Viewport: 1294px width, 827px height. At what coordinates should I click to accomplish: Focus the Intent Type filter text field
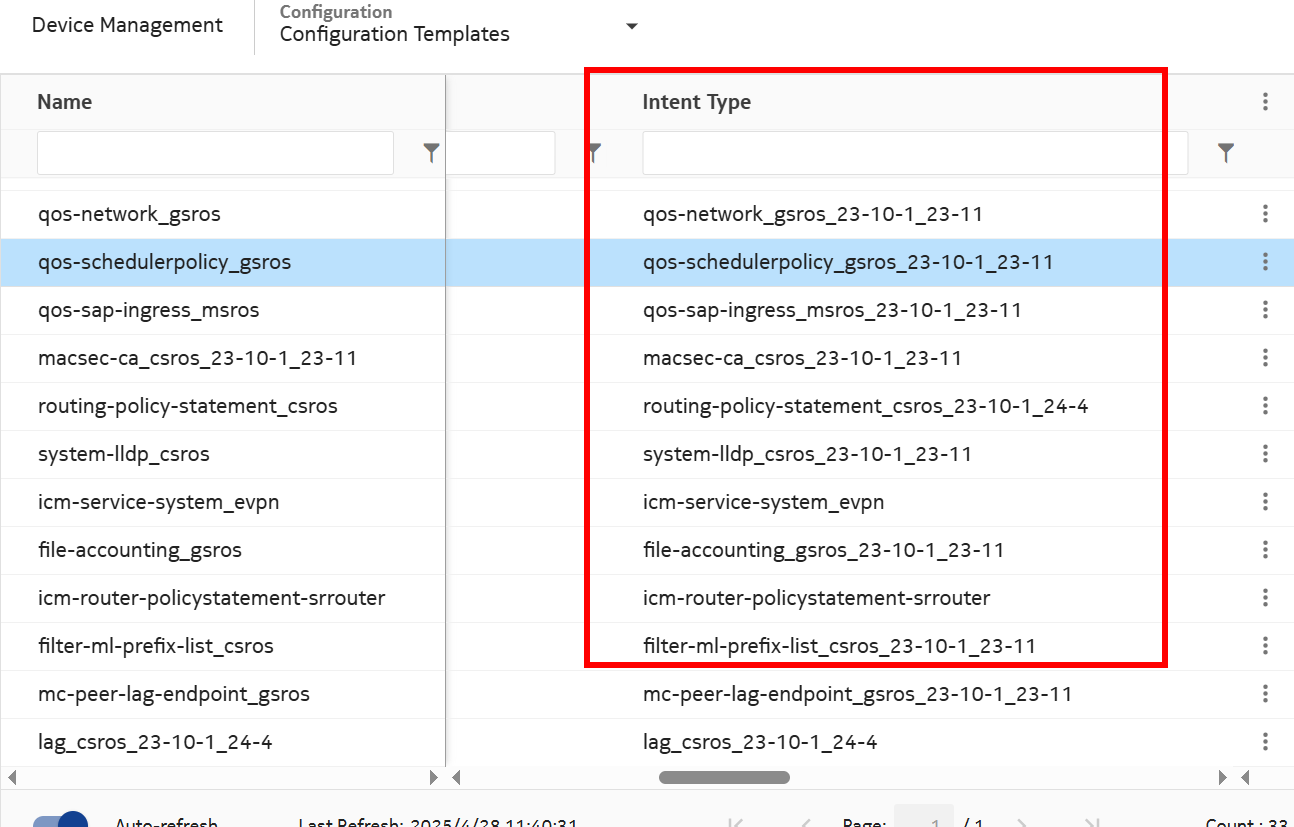tap(914, 153)
